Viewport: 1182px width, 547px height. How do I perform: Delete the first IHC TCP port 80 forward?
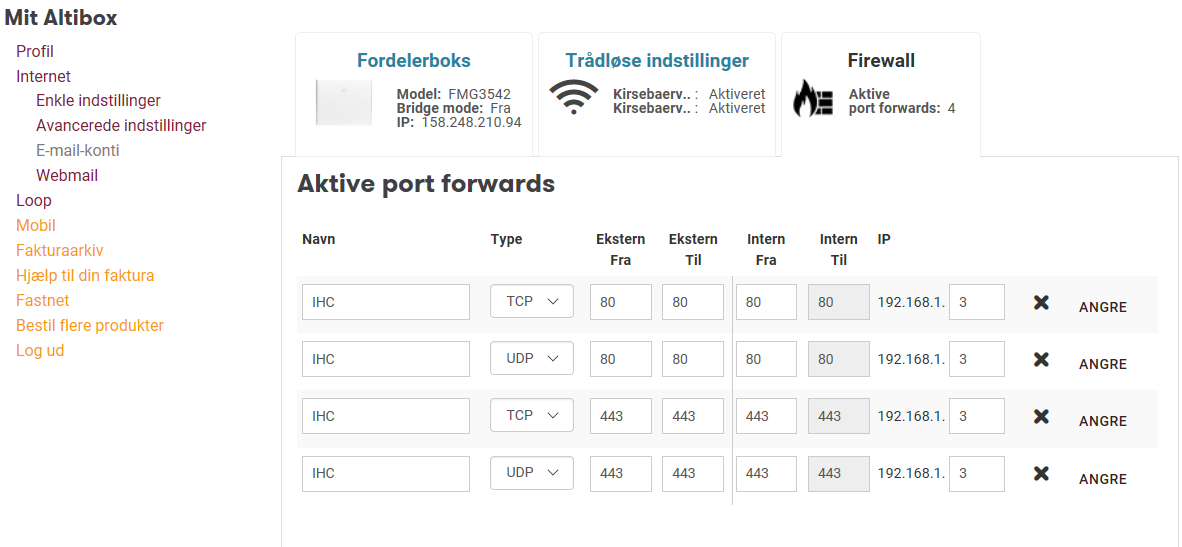(x=1041, y=303)
